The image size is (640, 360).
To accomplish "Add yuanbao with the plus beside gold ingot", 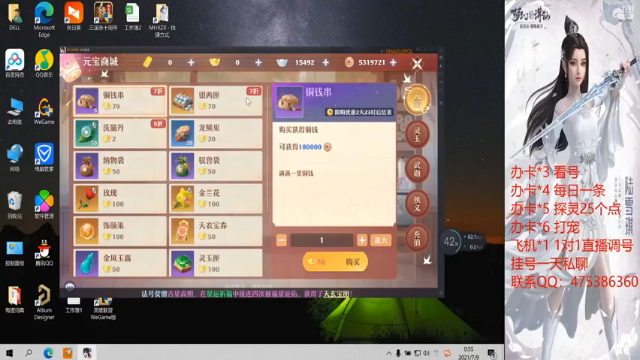I will click(258, 62).
